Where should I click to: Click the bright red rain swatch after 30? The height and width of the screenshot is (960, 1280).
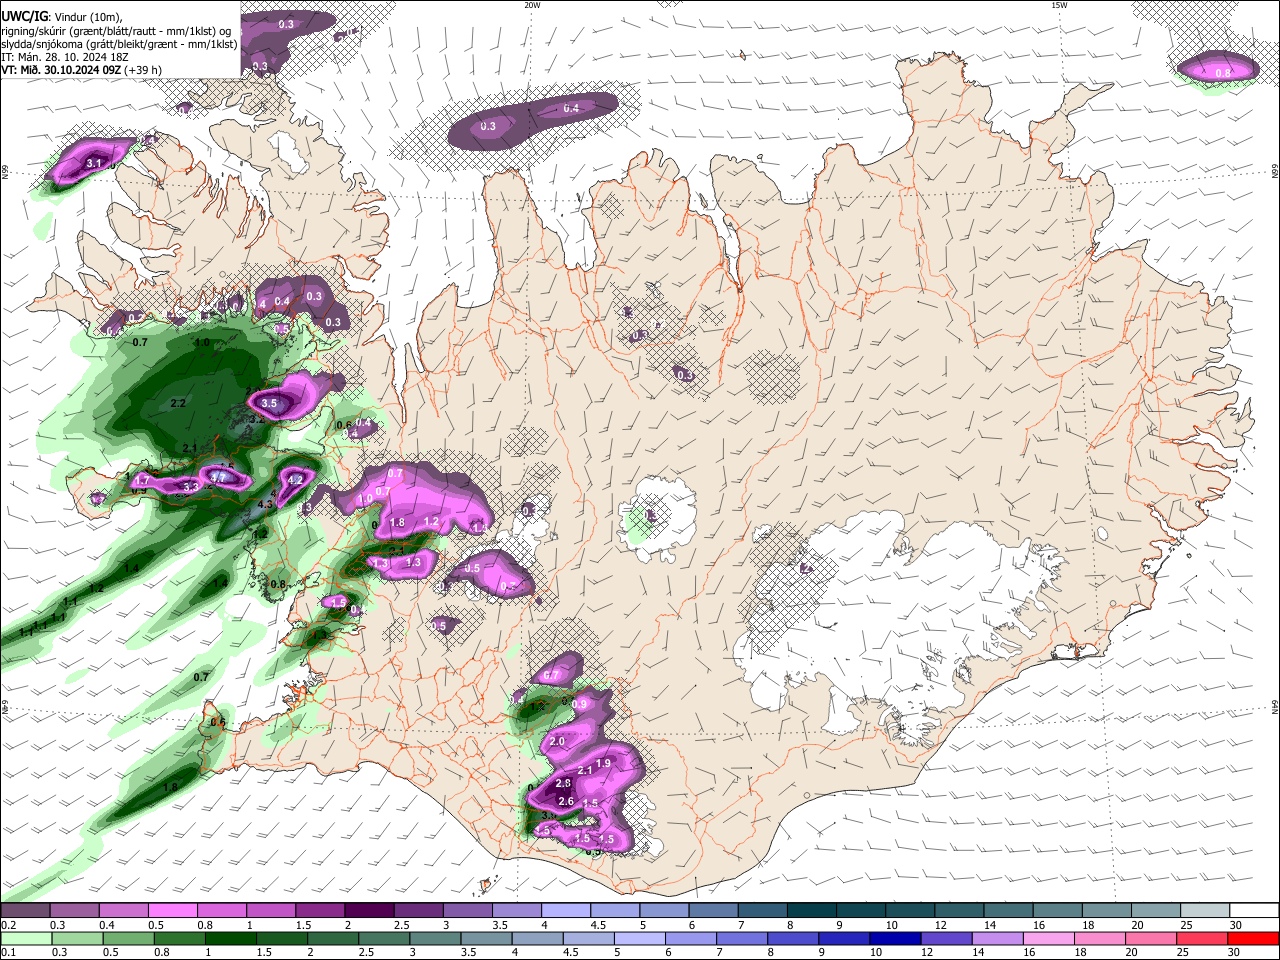tap(1252, 938)
